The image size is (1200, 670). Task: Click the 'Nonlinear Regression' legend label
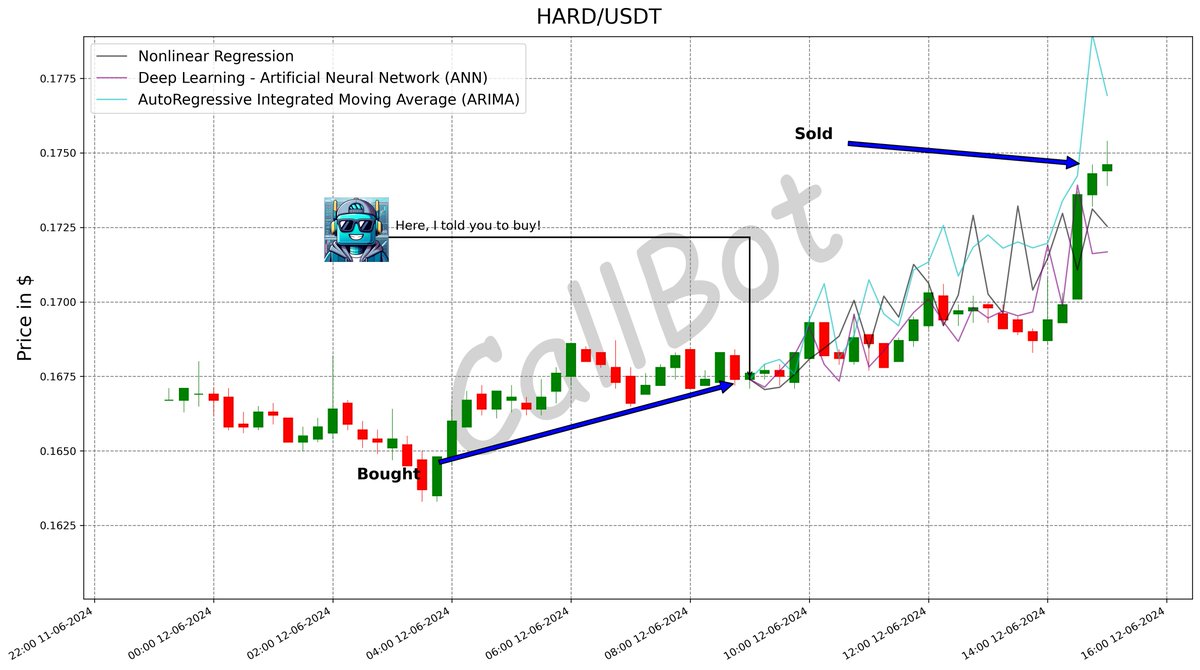[x=216, y=57]
